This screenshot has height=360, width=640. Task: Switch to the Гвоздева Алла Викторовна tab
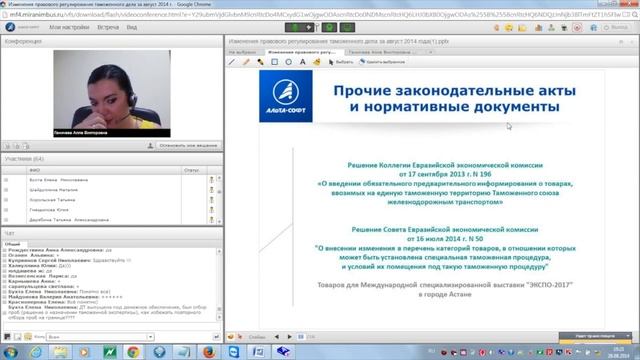382,52
